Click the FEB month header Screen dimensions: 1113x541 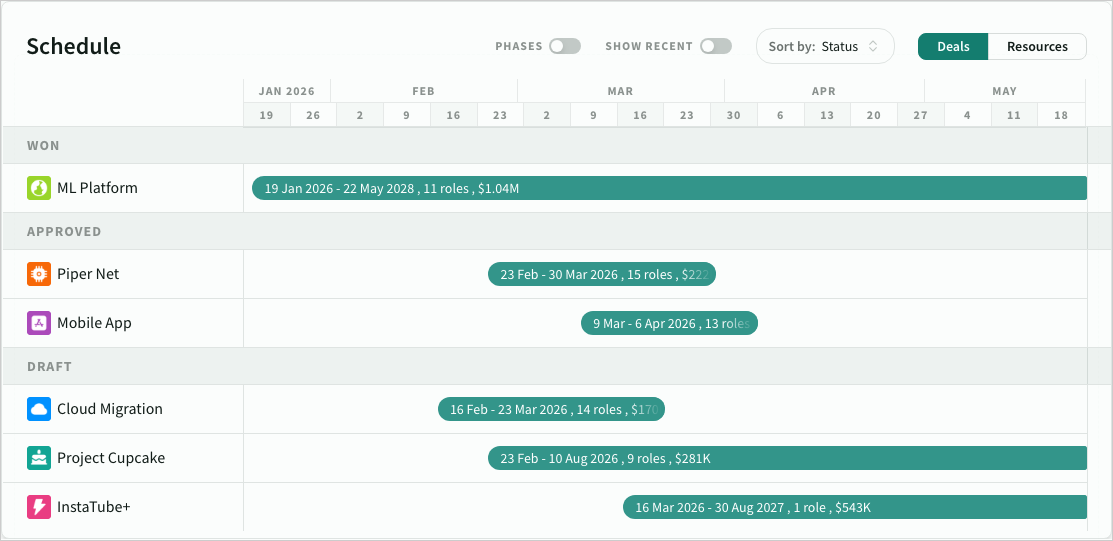pos(424,91)
